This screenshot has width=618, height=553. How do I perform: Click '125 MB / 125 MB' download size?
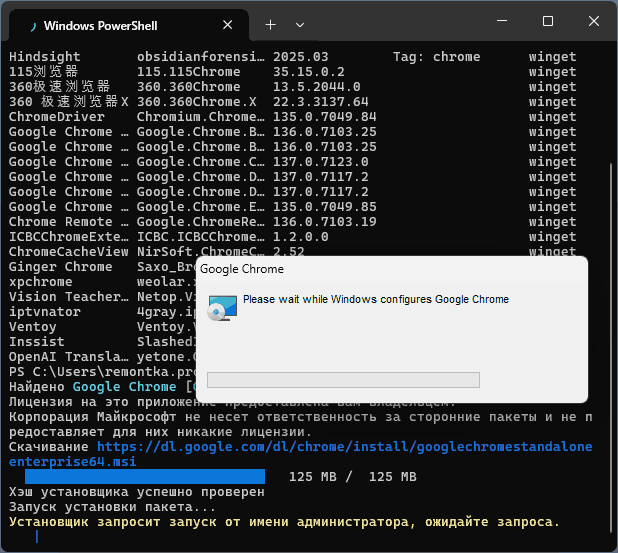click(352, 477)
